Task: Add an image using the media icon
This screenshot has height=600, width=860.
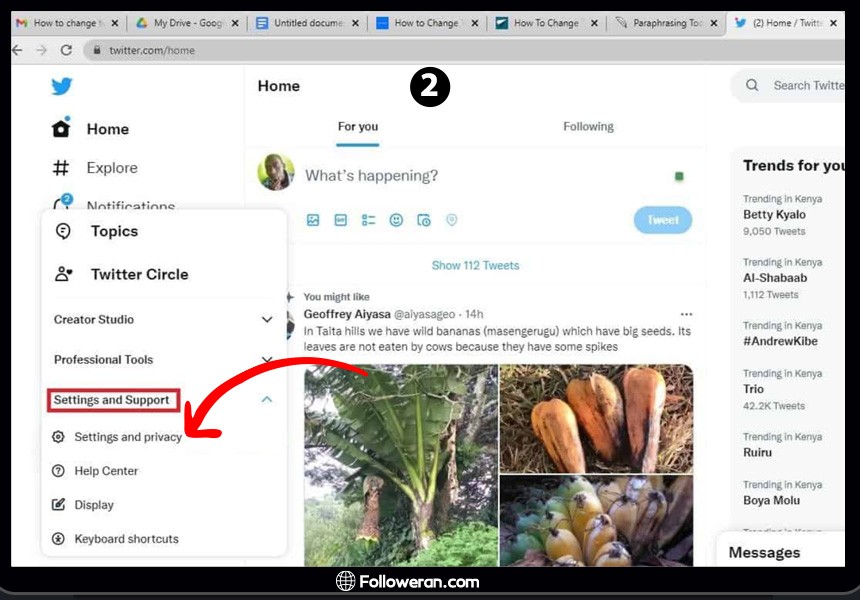Action: 313,220
